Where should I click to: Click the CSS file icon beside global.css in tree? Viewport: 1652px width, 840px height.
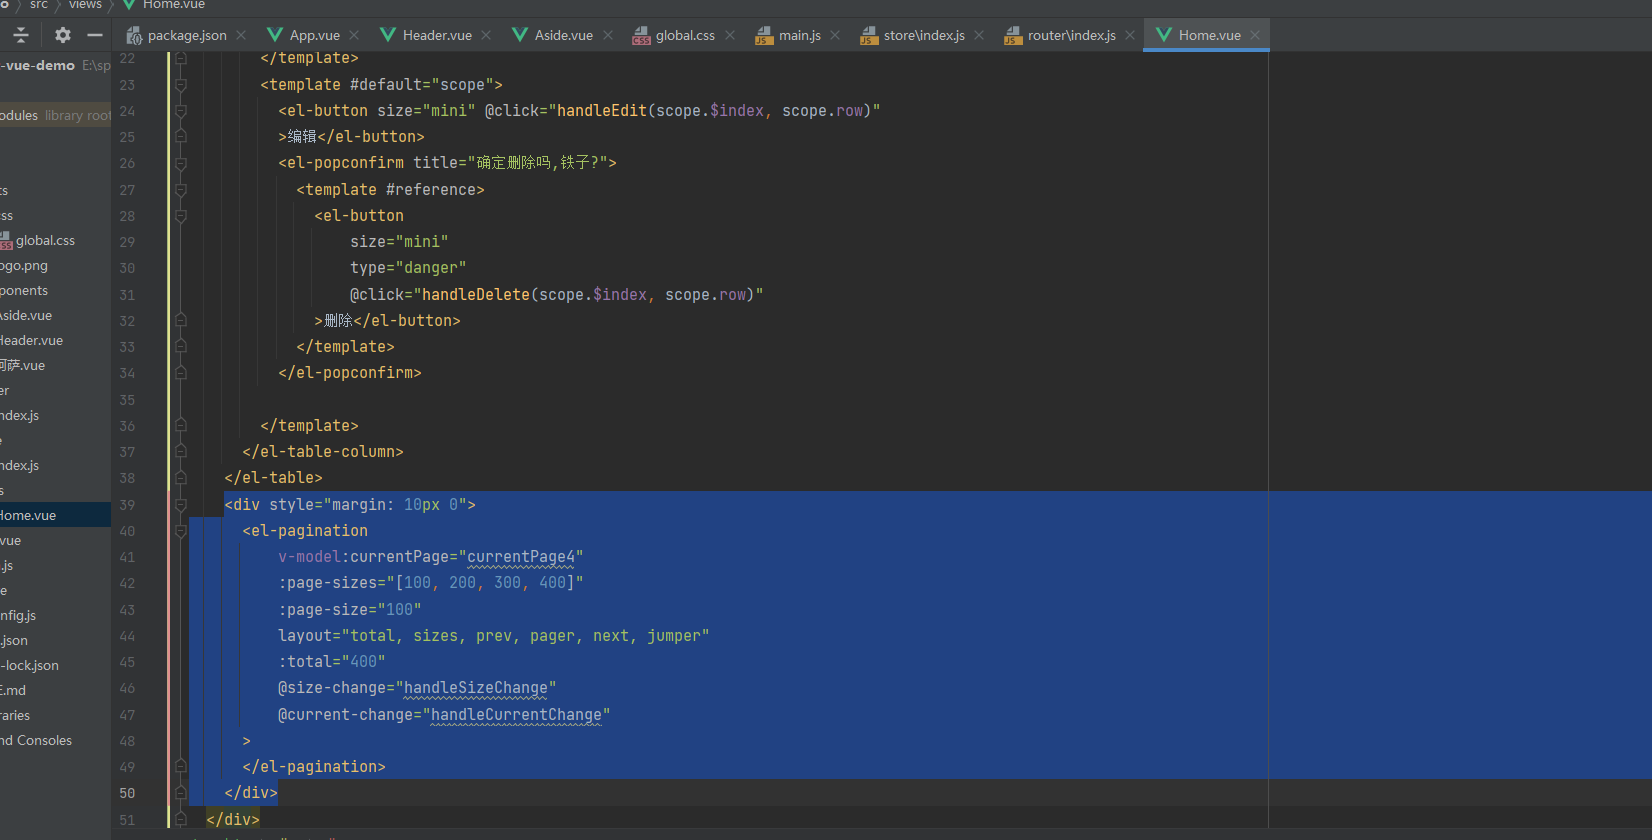(5, 241)
